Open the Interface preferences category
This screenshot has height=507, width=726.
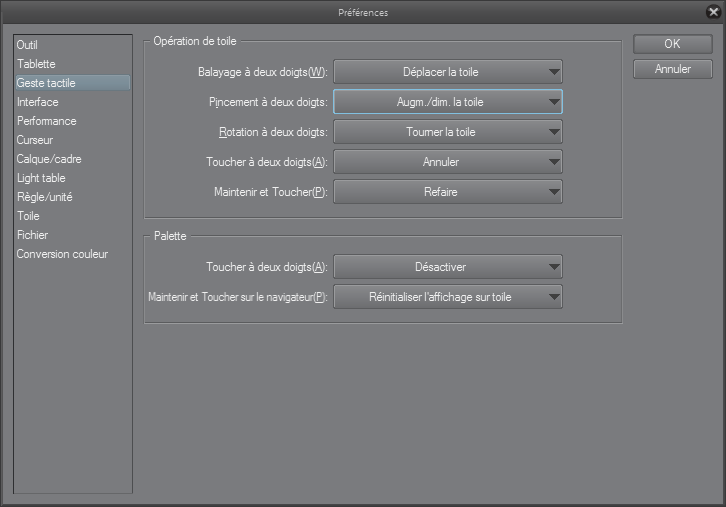(38, 102)
